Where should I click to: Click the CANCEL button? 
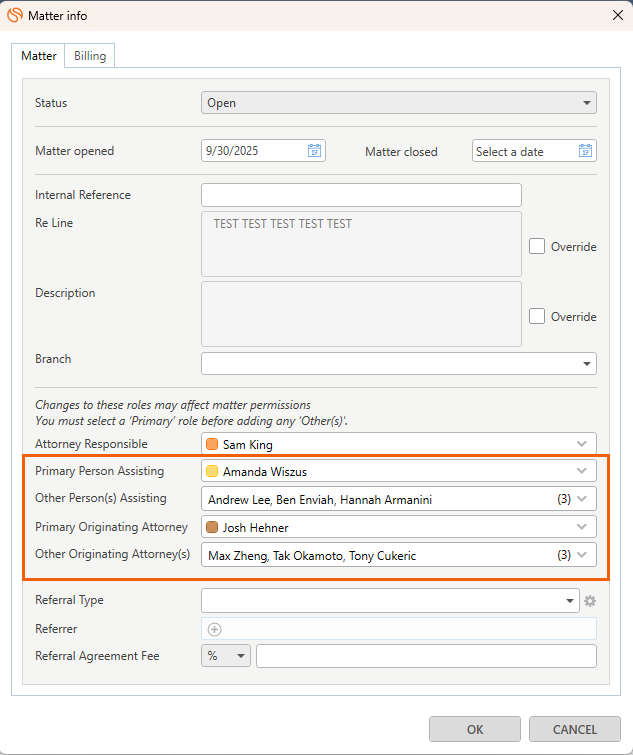pyautogui.click(x=575, y=729)
